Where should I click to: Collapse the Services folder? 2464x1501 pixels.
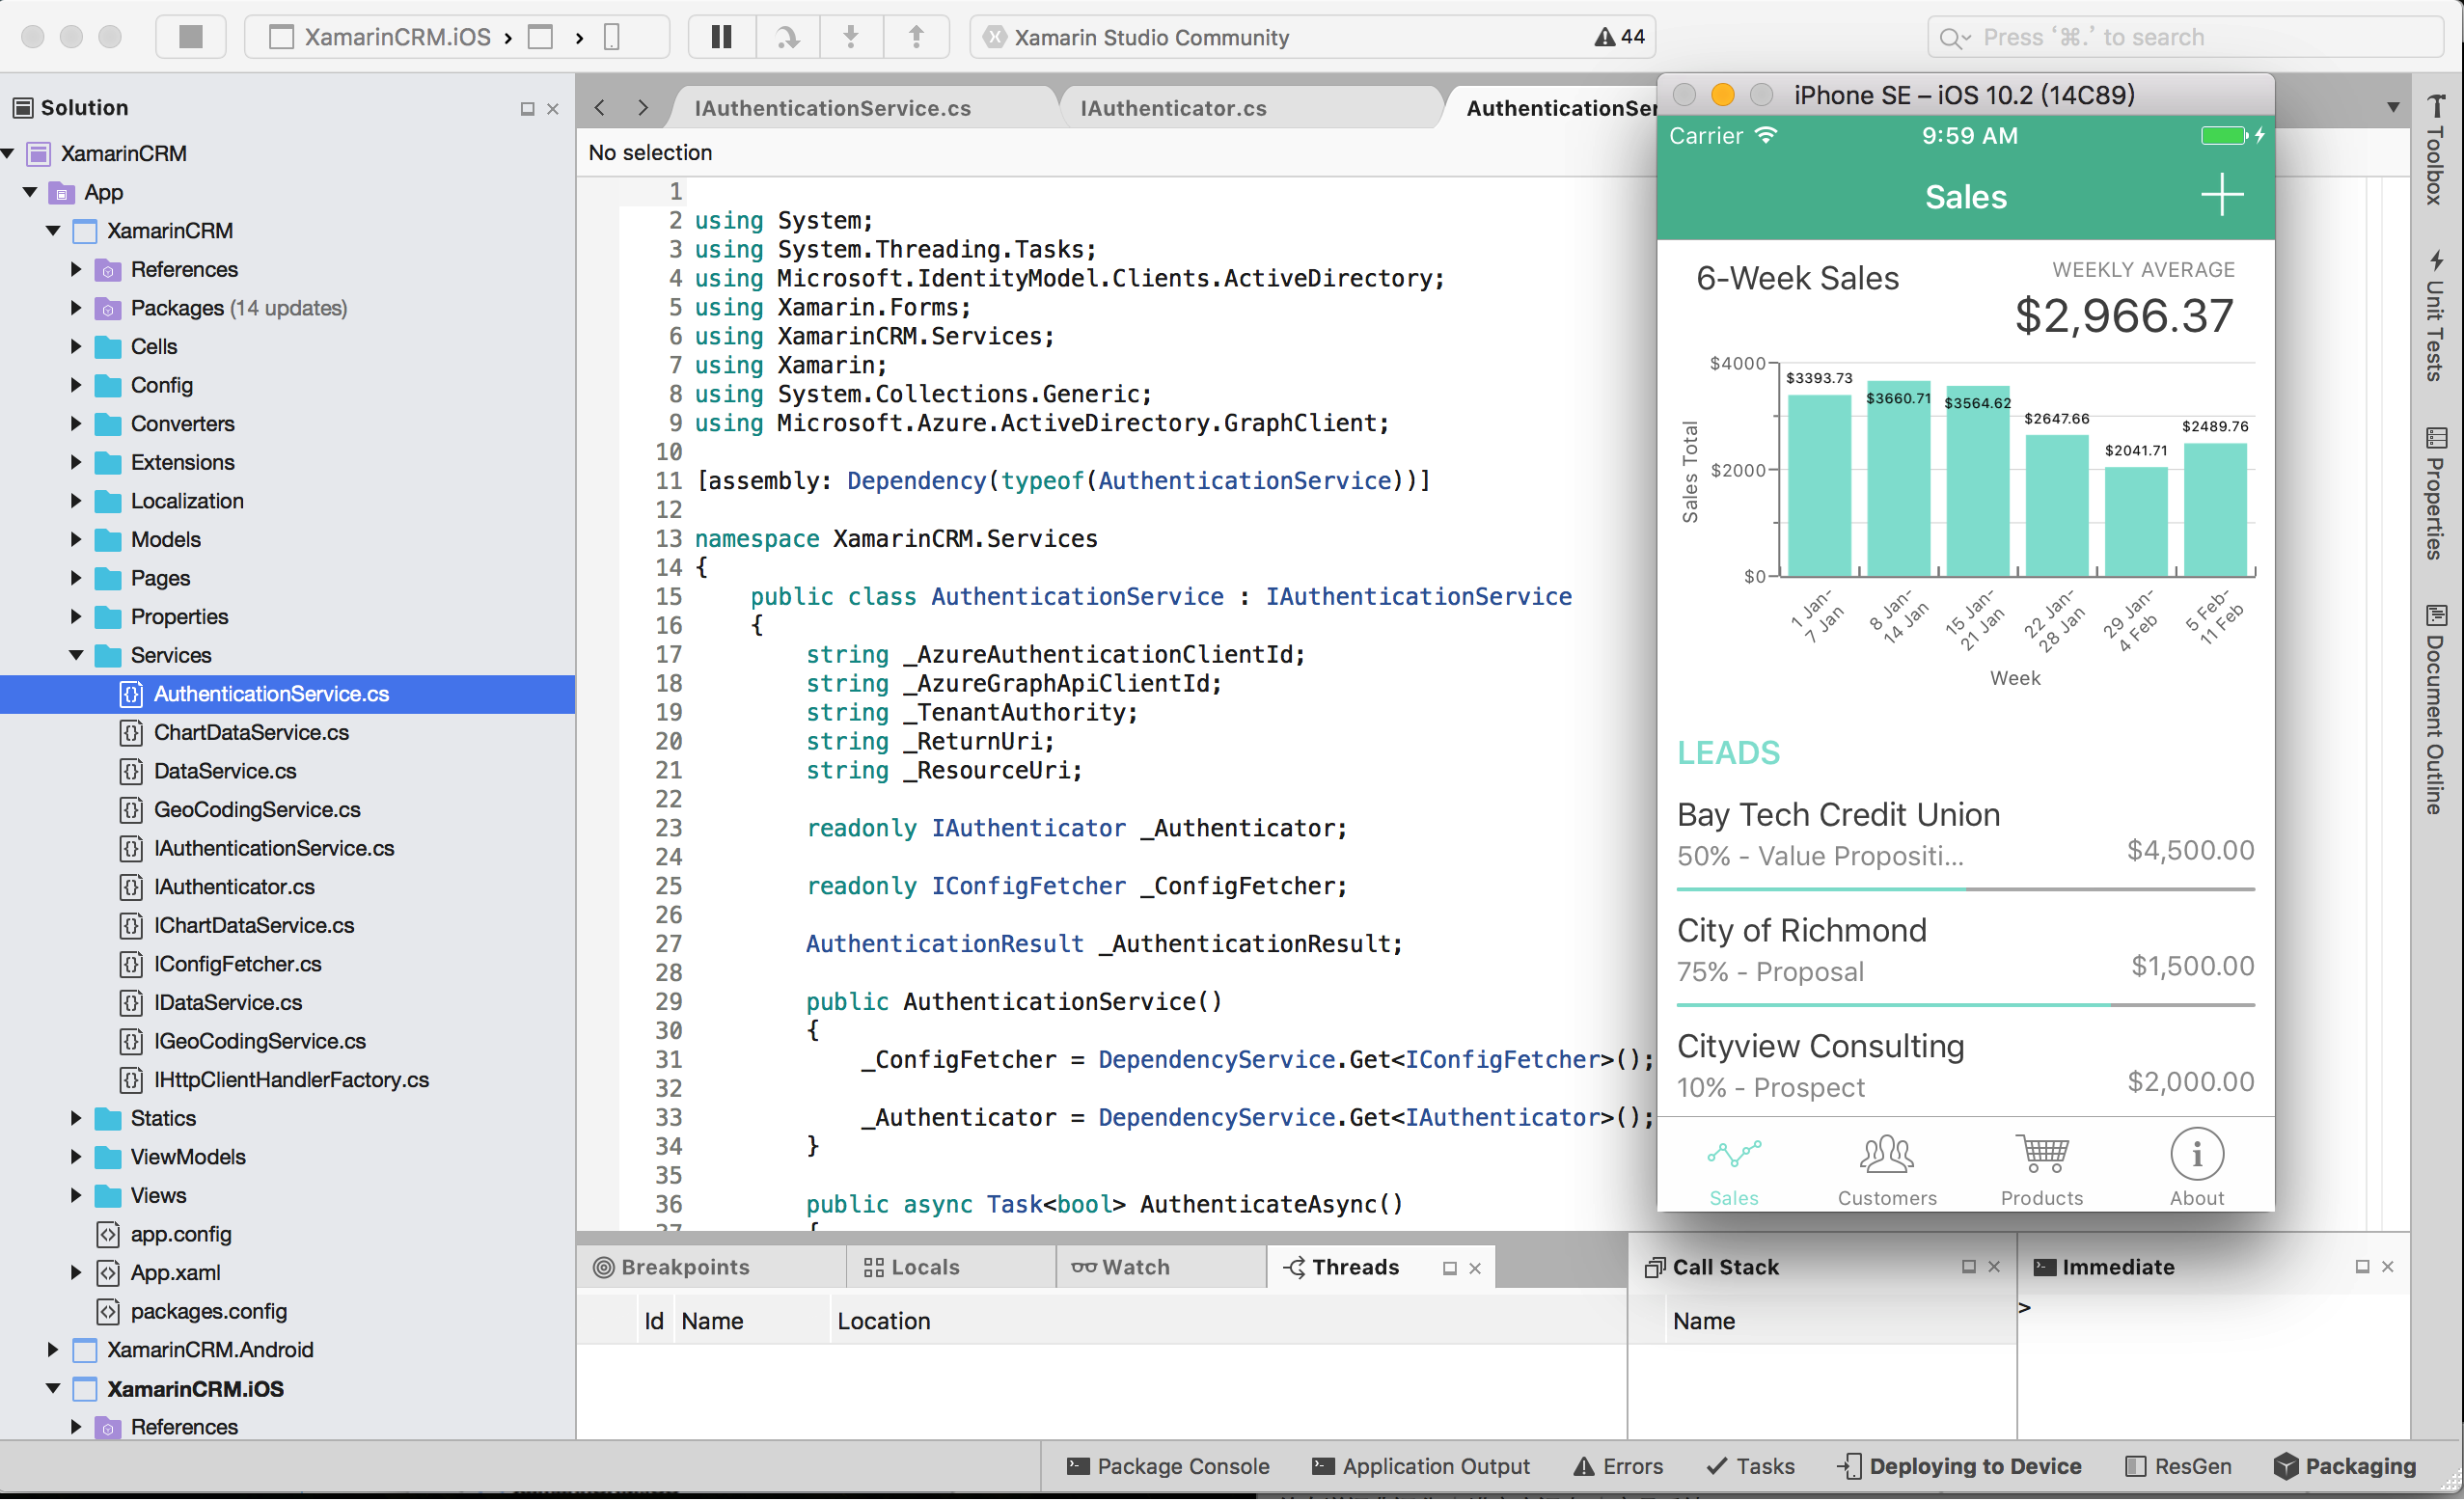click(x=76, y=655)
